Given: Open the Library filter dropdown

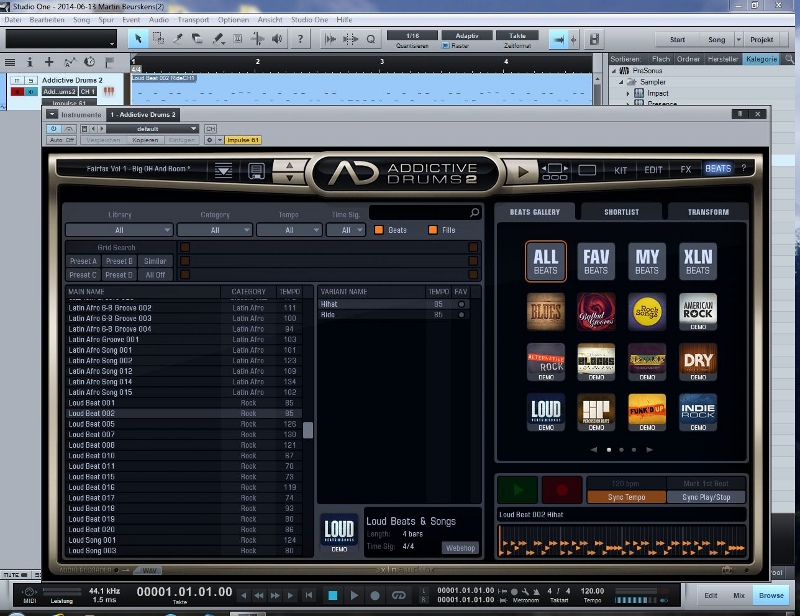Looking at the screenshot, I should pyautogui.click(x=119, y=230).
